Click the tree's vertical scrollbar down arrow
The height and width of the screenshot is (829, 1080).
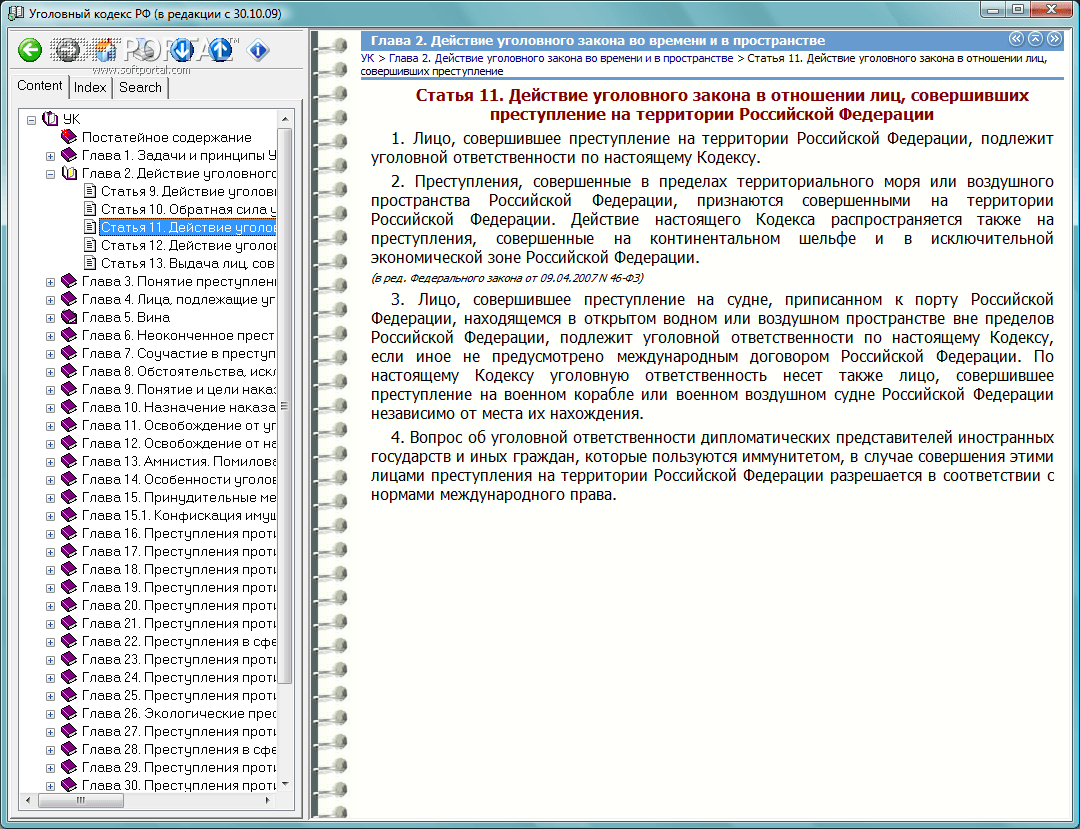pos(285,784)
